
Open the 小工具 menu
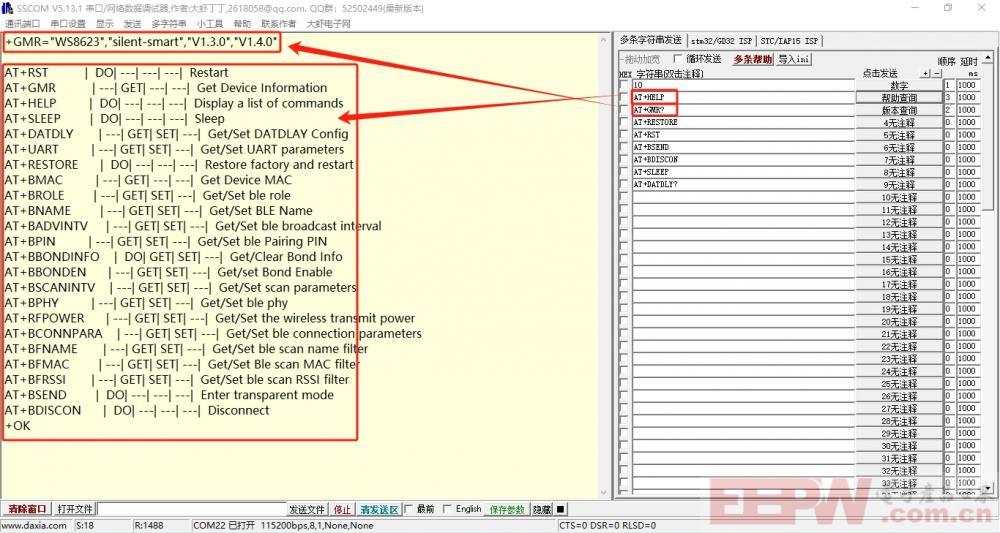(x=210, y=24)
